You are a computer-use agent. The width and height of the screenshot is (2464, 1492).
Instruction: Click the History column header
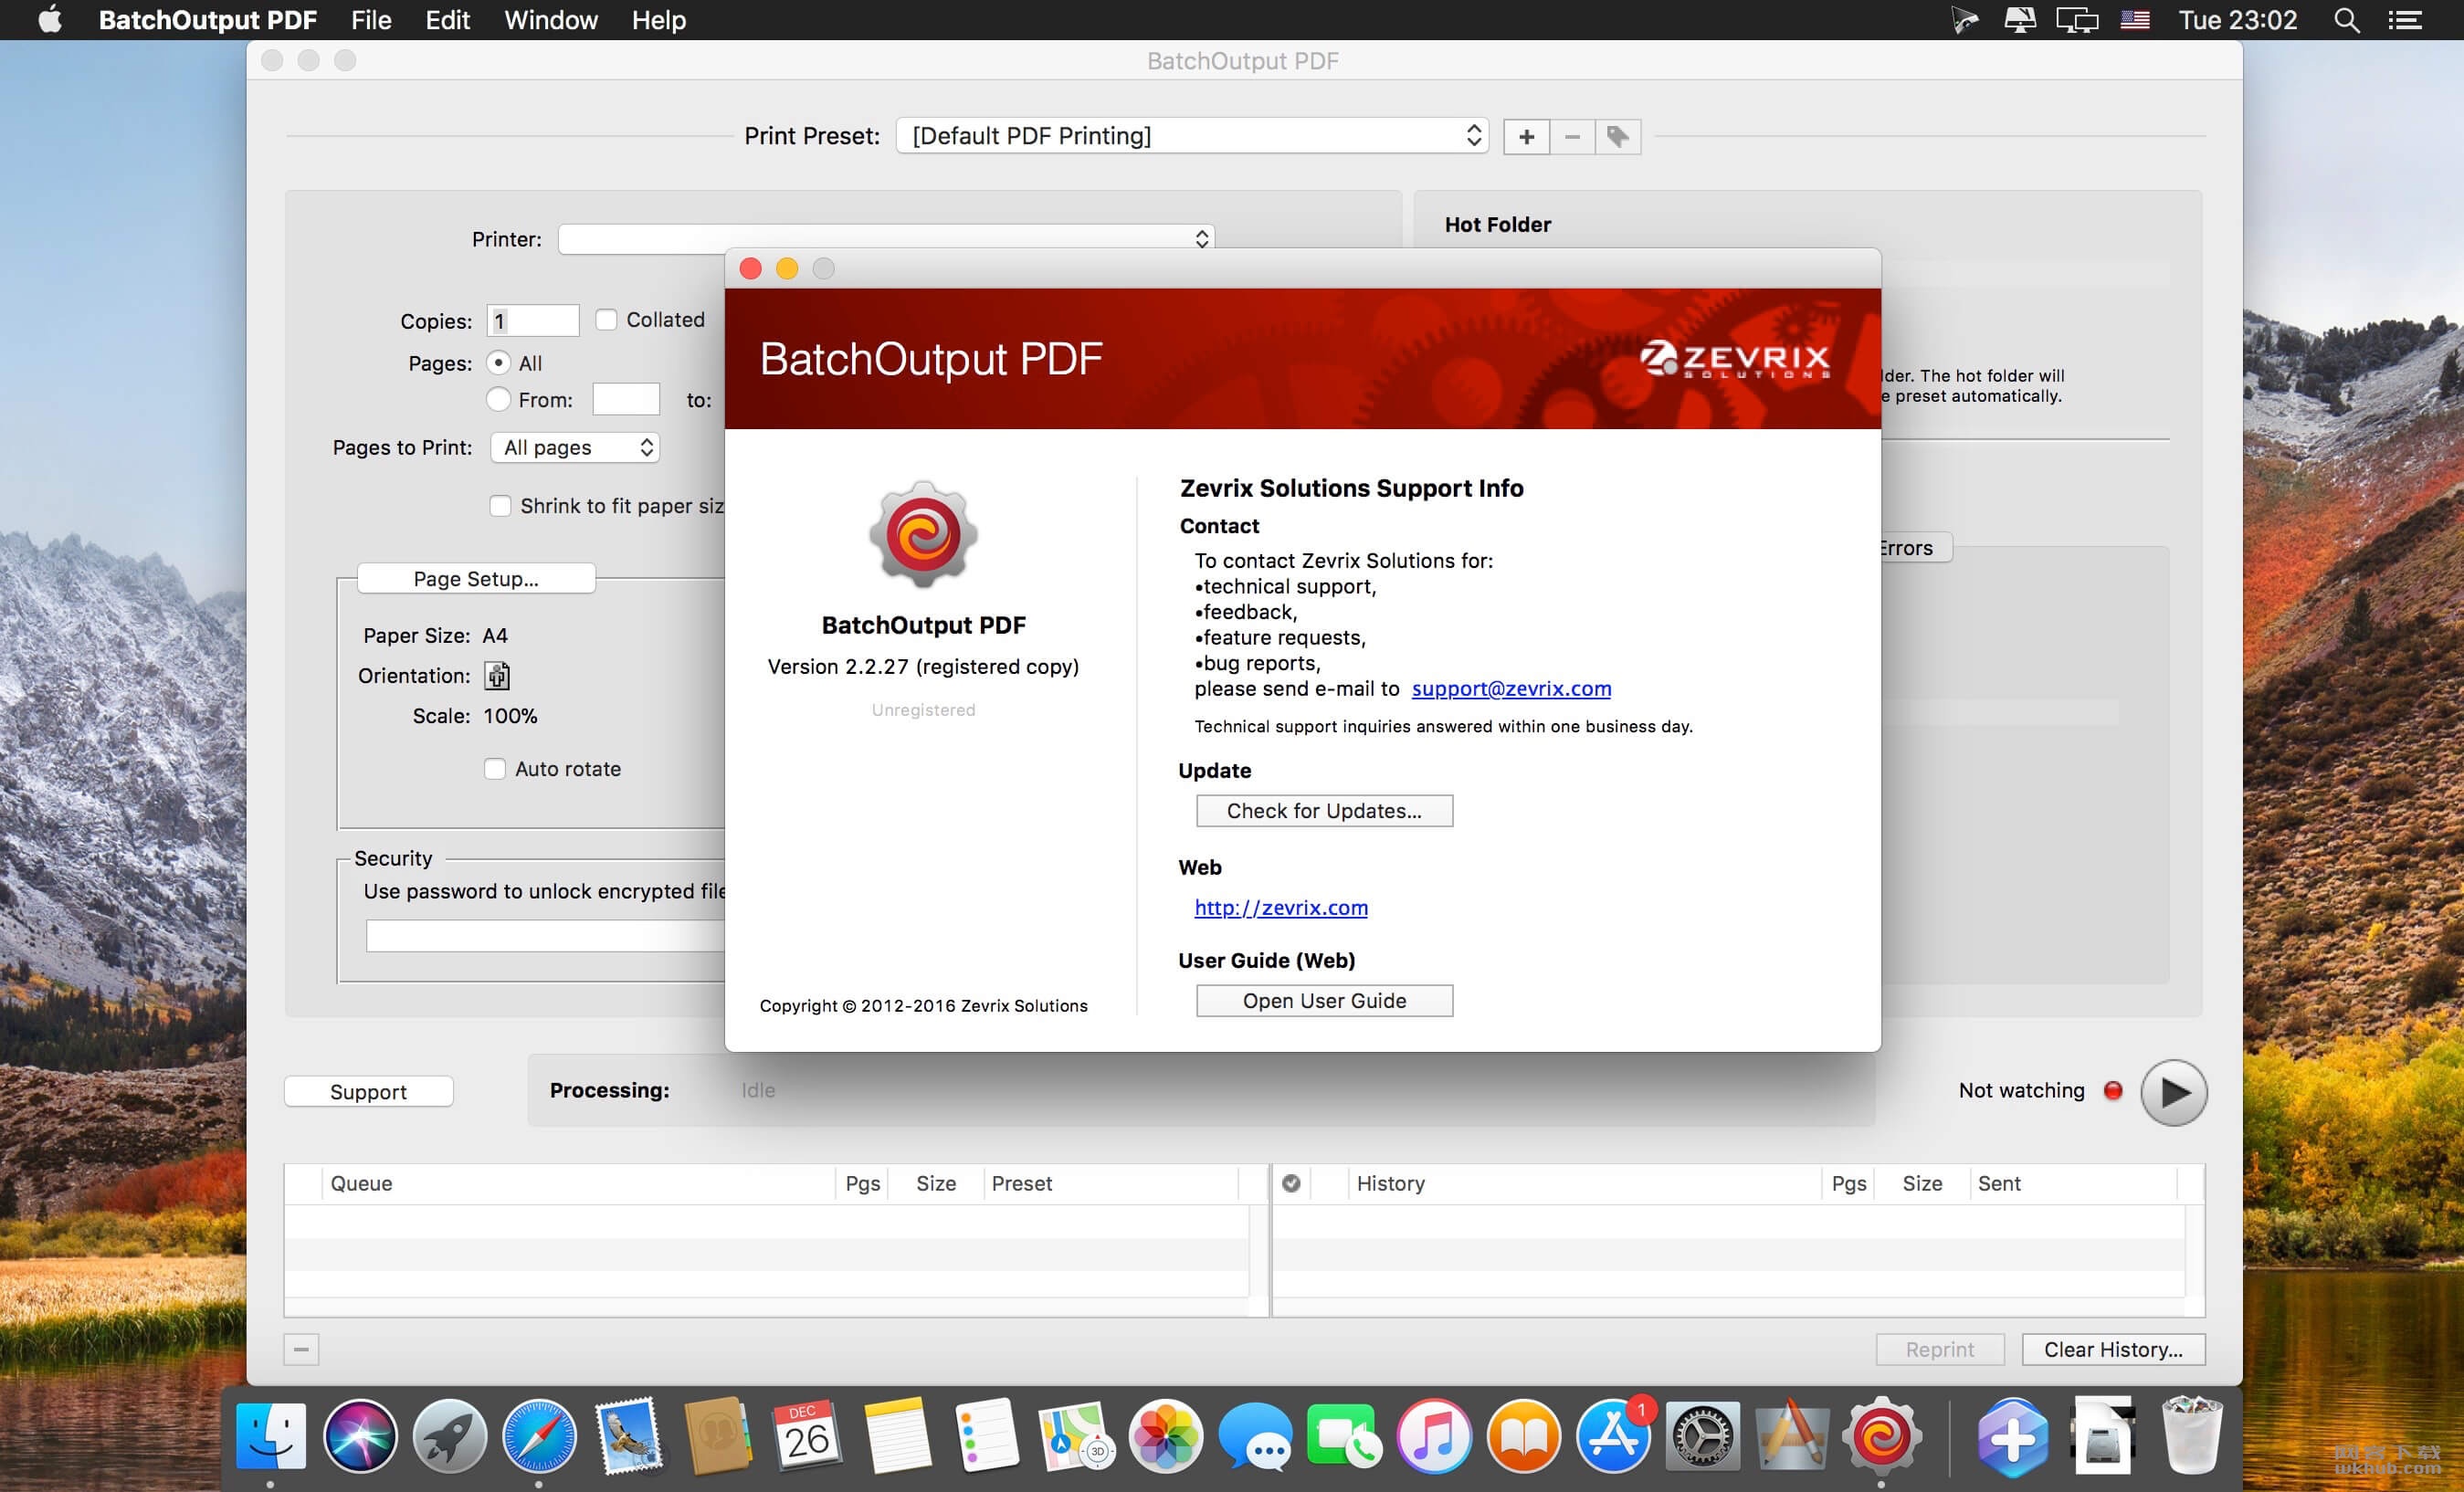coord(1585,1183)
